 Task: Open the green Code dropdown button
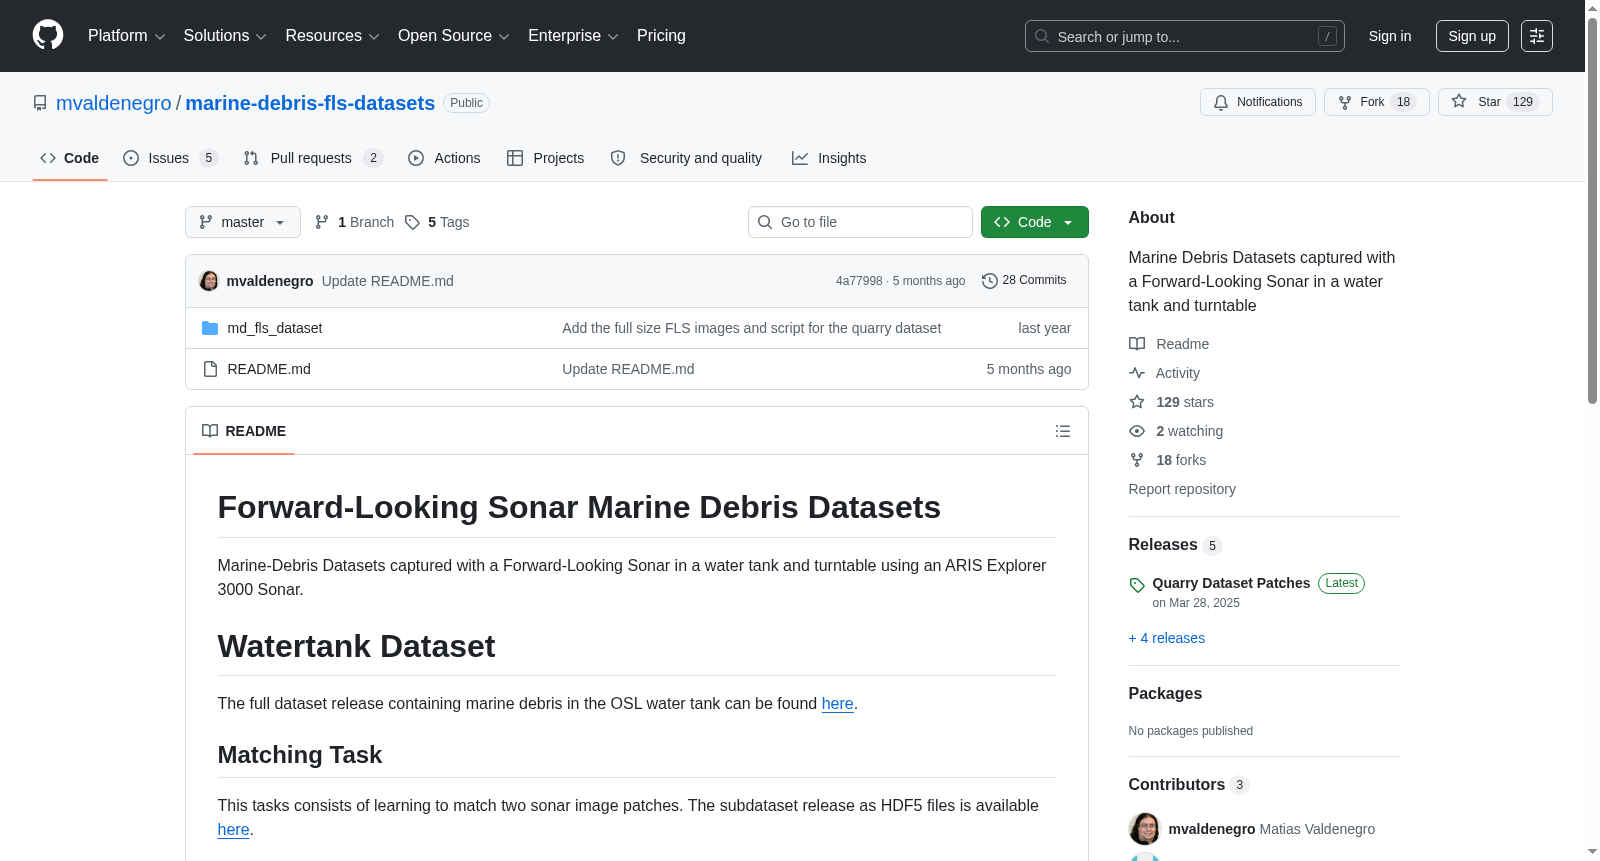[1035, 222]
